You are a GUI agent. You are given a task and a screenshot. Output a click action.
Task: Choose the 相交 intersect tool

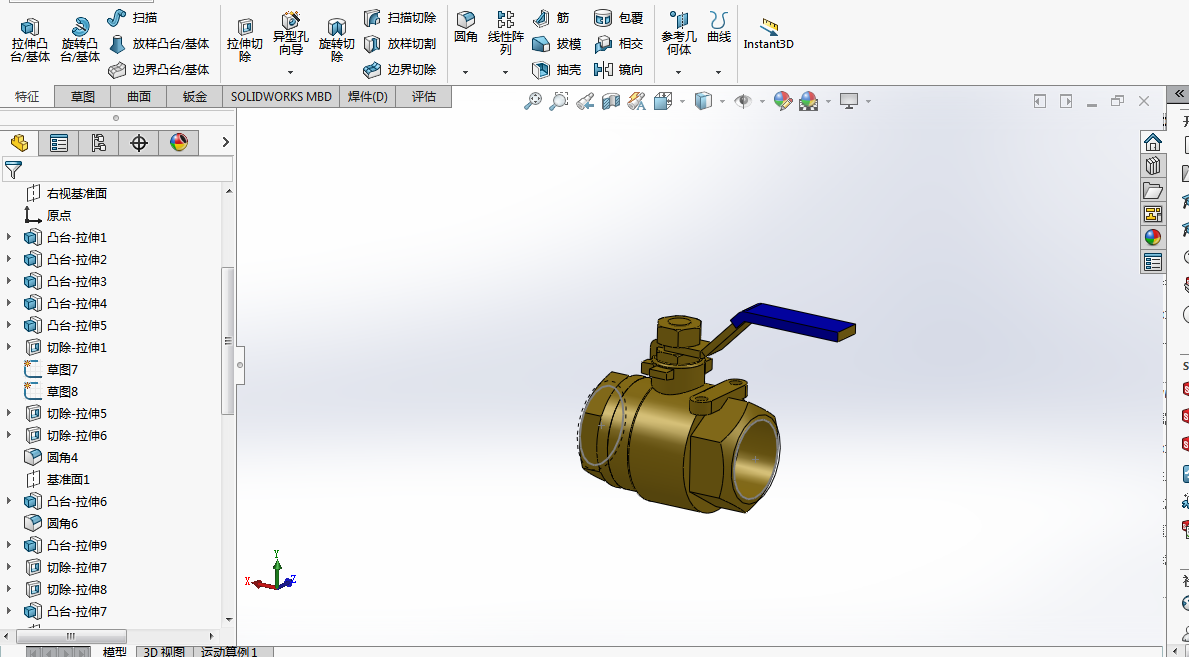618,44
